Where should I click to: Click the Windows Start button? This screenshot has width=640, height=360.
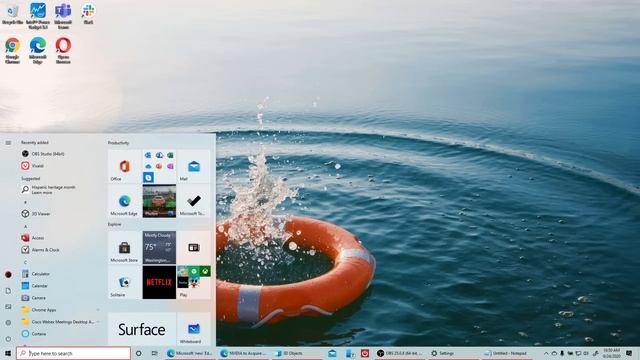point(7,353)
